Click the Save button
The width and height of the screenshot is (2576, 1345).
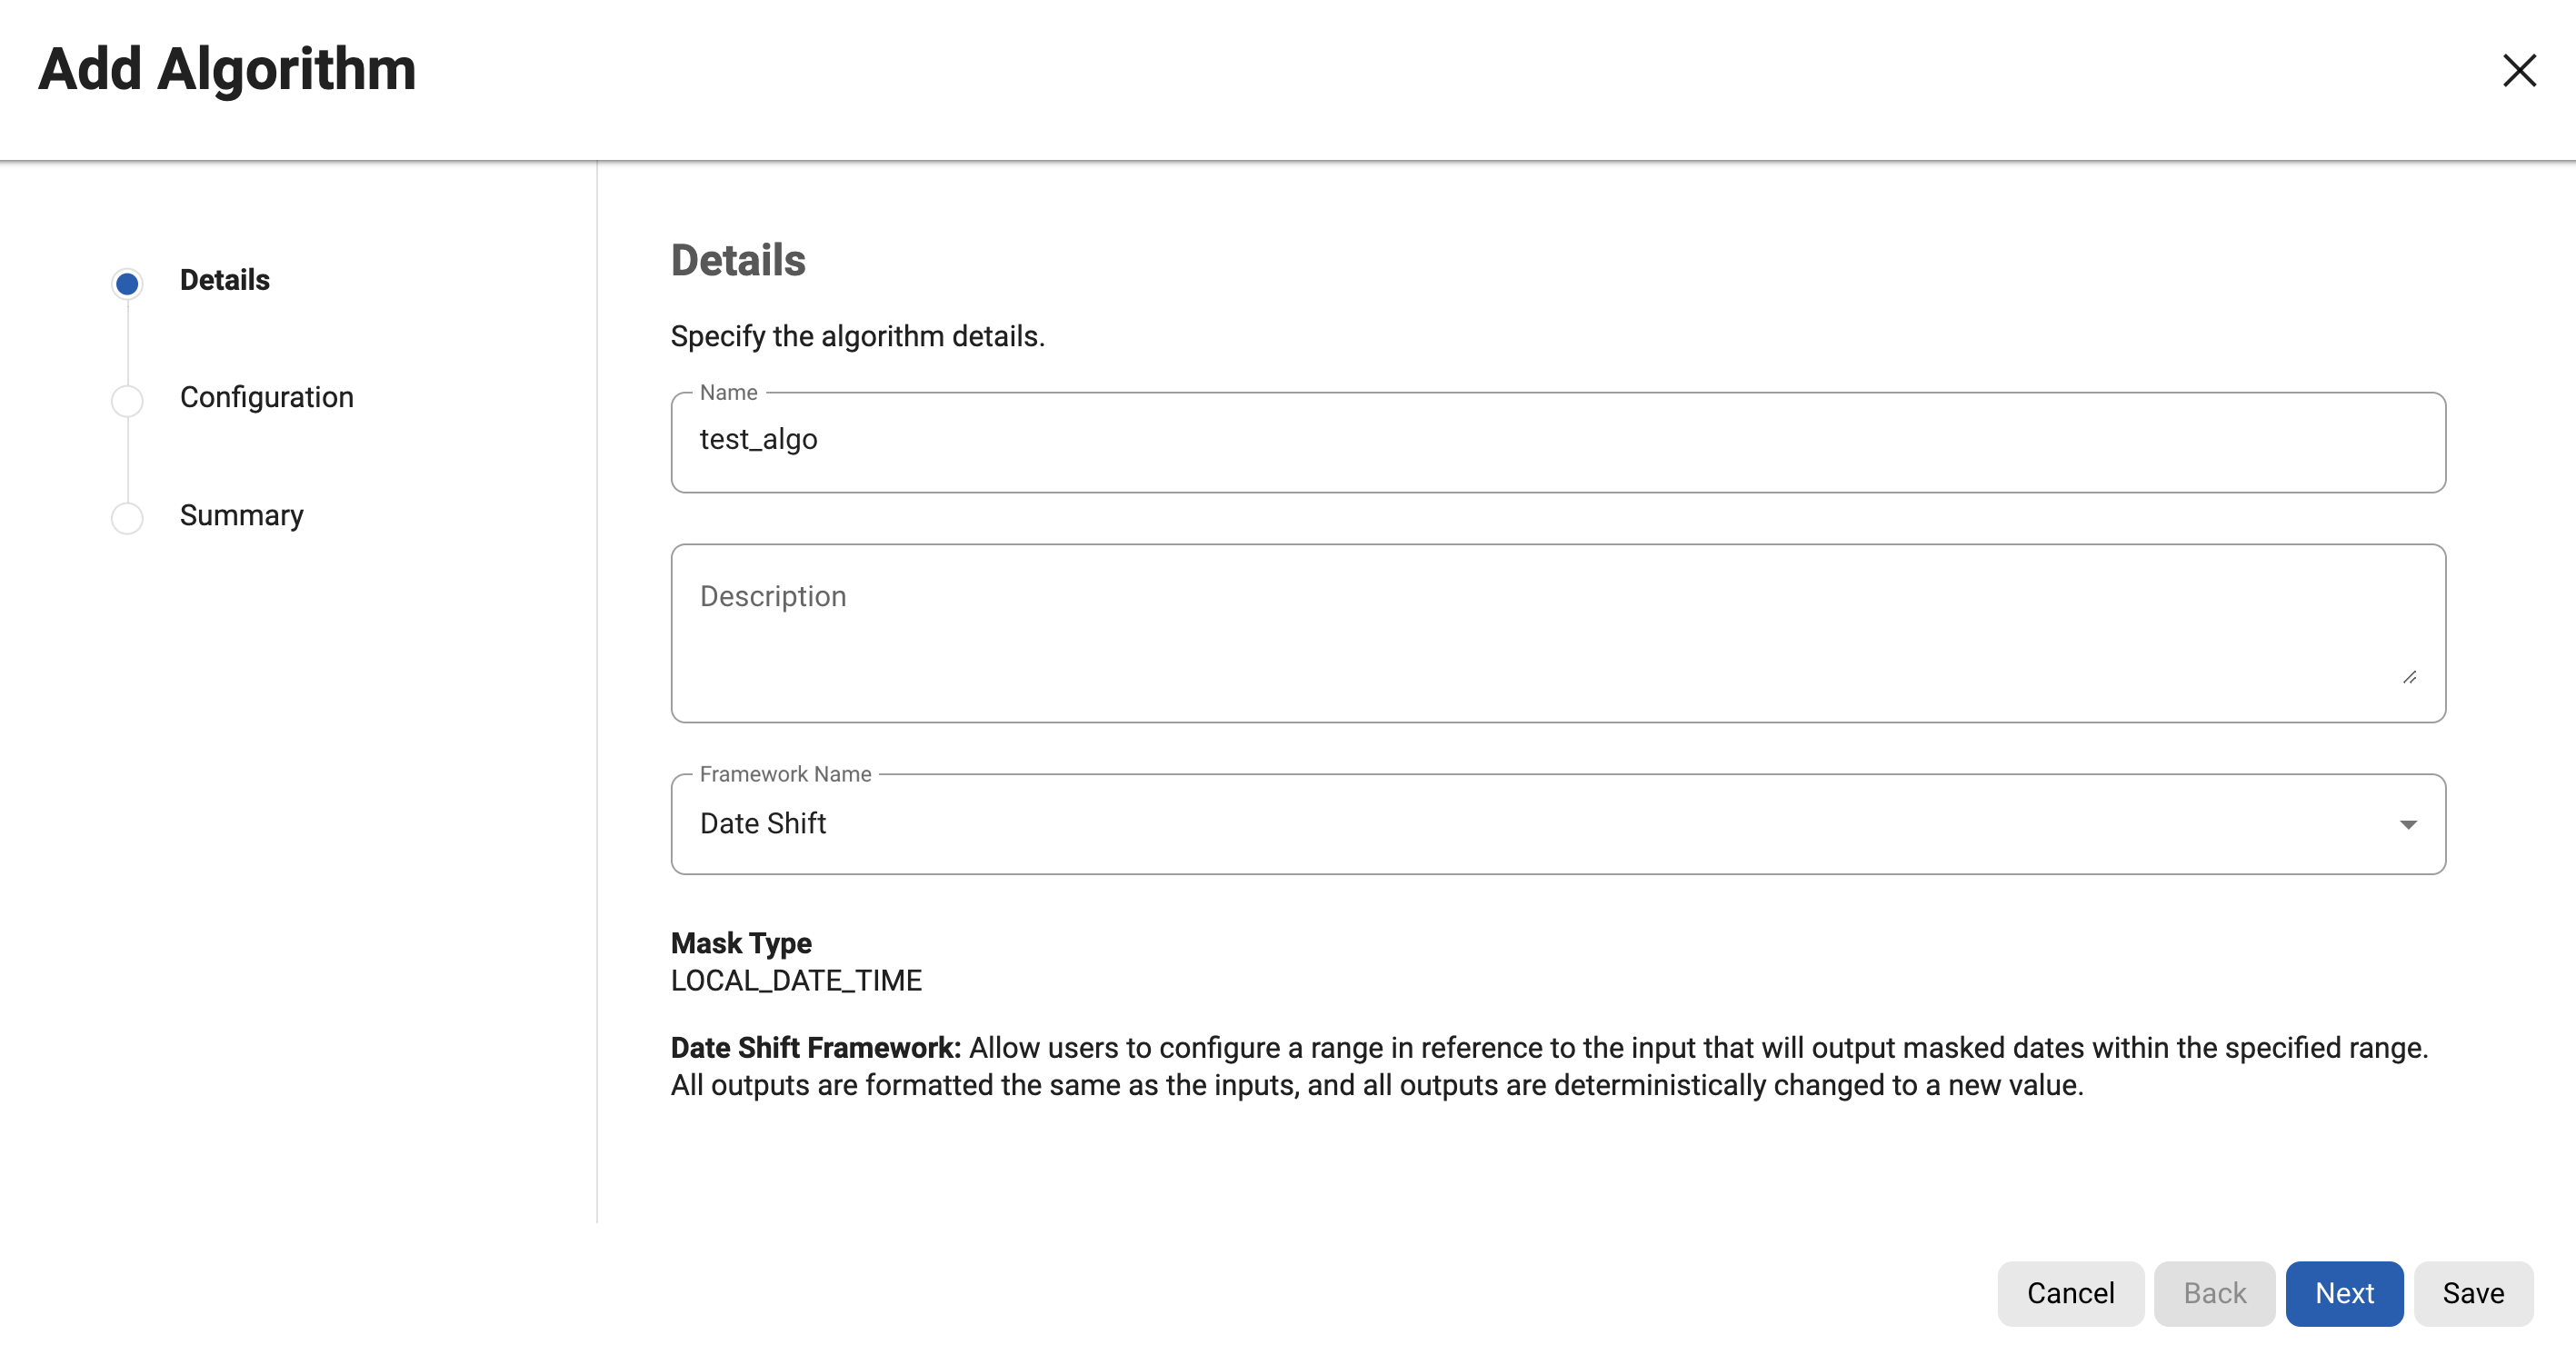[x=2473, y=1293]
